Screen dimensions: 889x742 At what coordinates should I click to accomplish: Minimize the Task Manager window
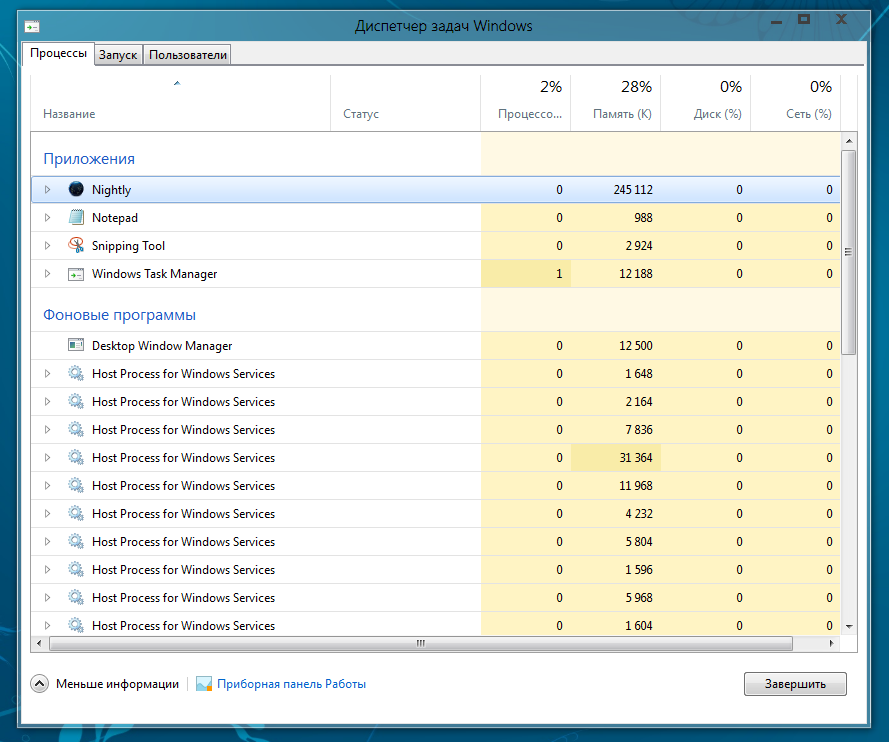(x=777, y=22)
